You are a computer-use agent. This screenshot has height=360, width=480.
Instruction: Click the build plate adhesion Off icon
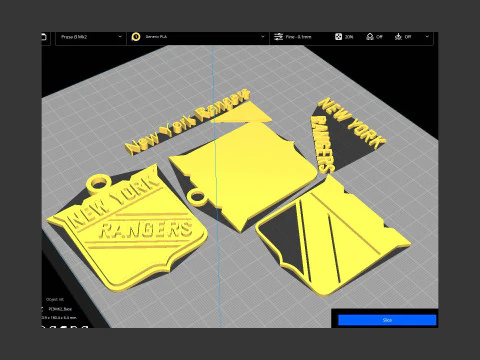[x=398, y=37]
